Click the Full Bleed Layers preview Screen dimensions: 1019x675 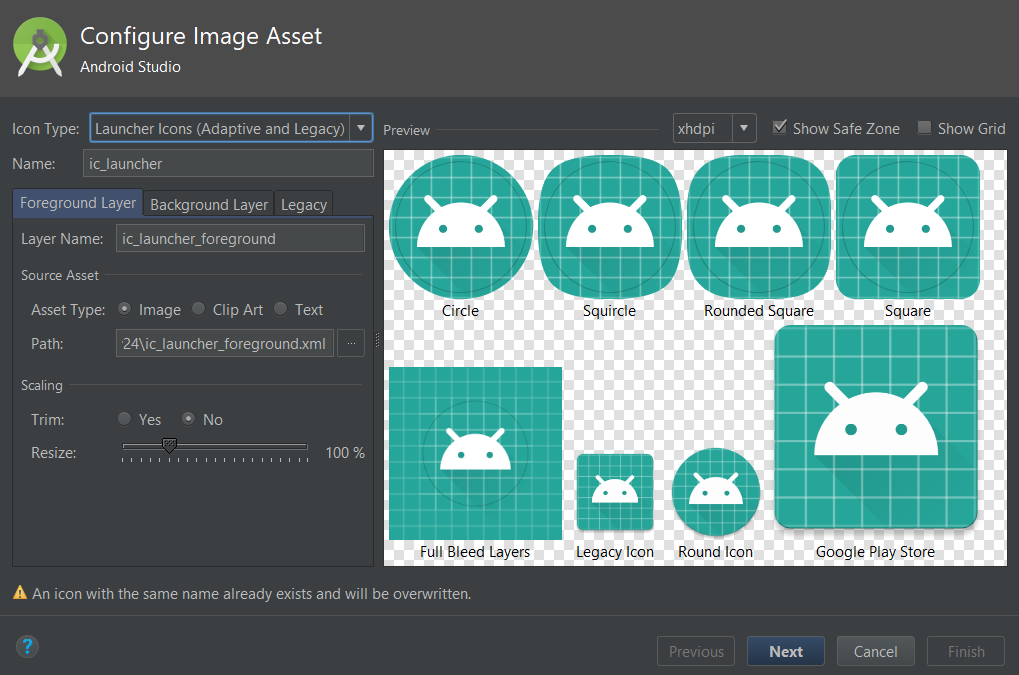tap(475, 453)
